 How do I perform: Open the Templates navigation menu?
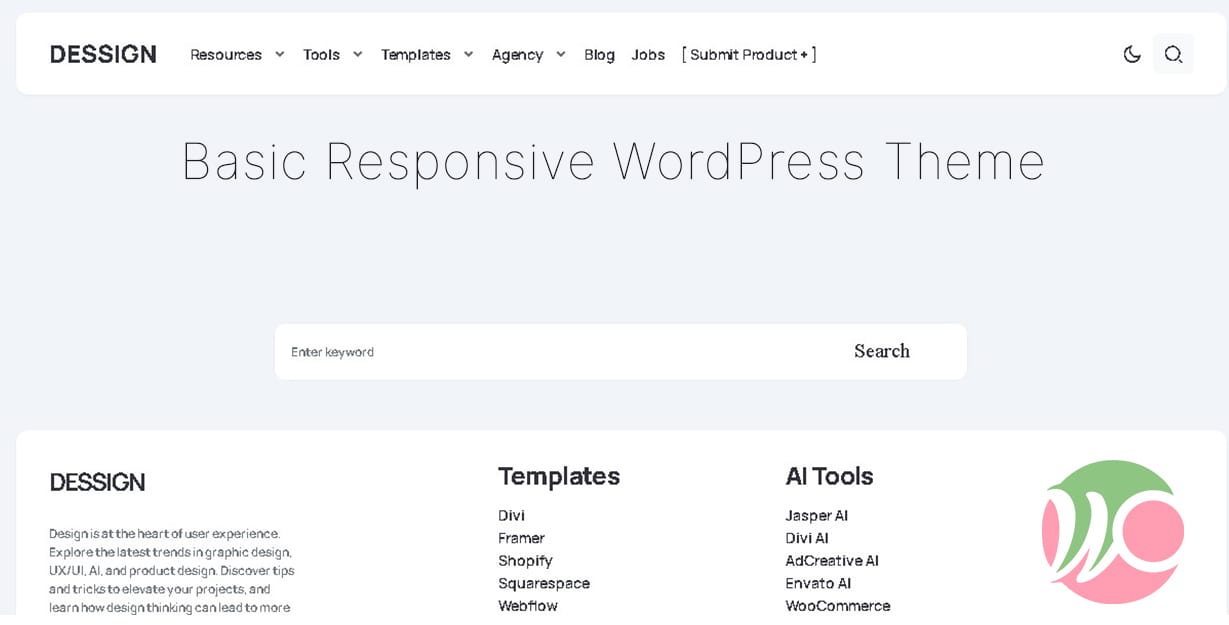(416, 55)
